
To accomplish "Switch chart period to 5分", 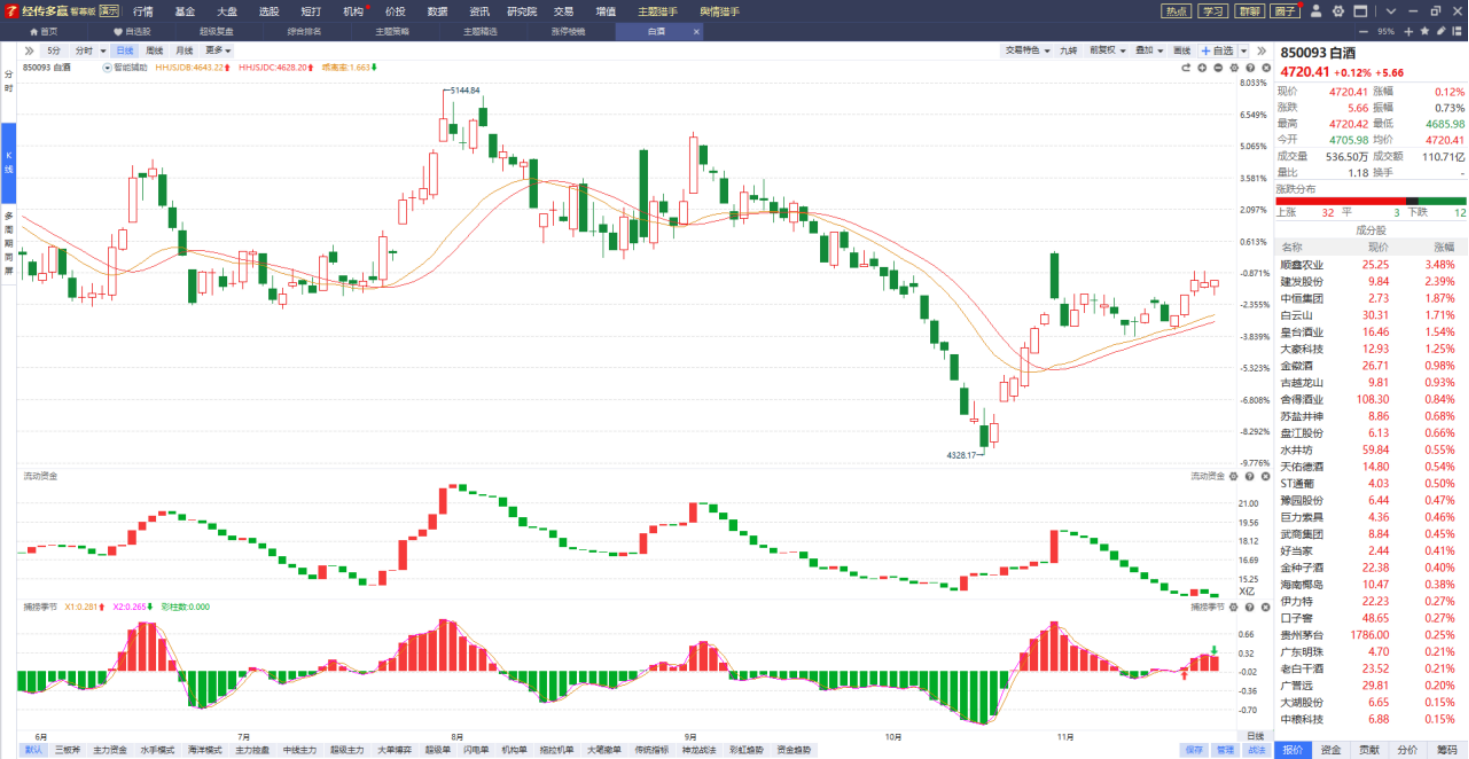I will 53,51.
